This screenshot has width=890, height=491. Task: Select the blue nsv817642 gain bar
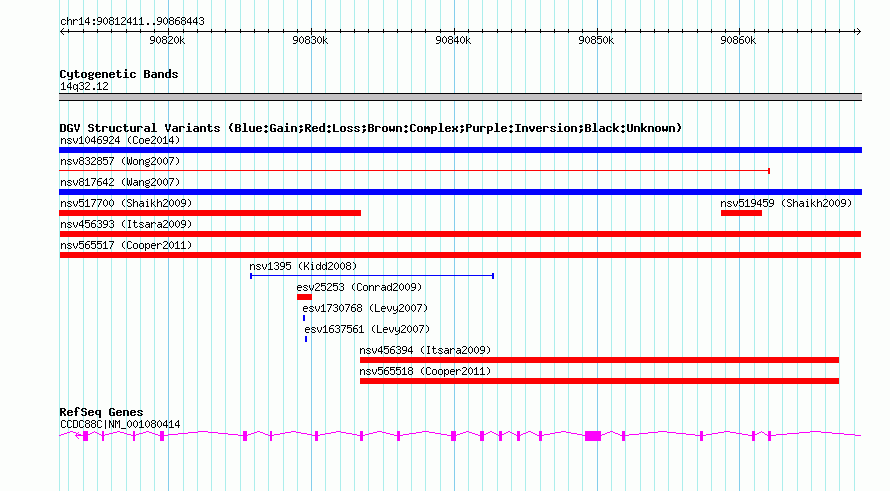(460, 192)
